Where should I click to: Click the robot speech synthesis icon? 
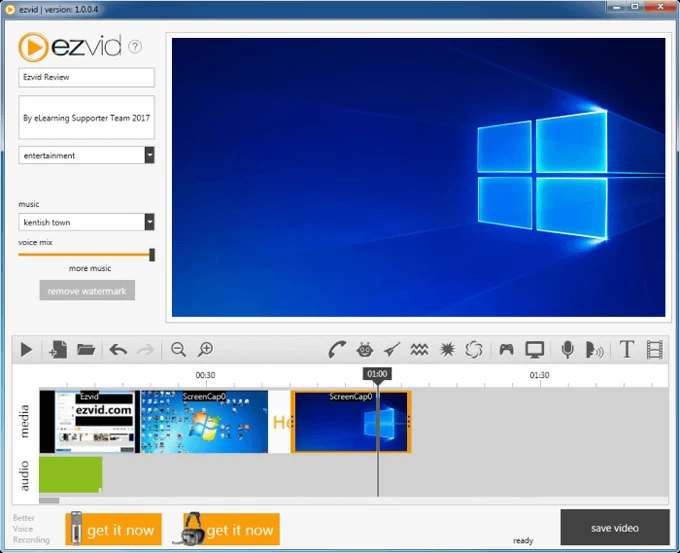point(365,349)
